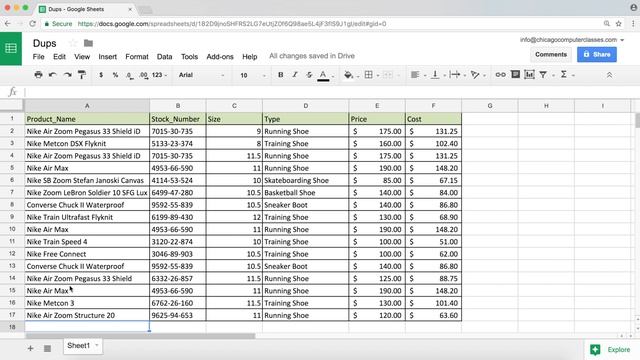640x360 pixels.
Task: Open vertical align options
Action: point(435,75)
